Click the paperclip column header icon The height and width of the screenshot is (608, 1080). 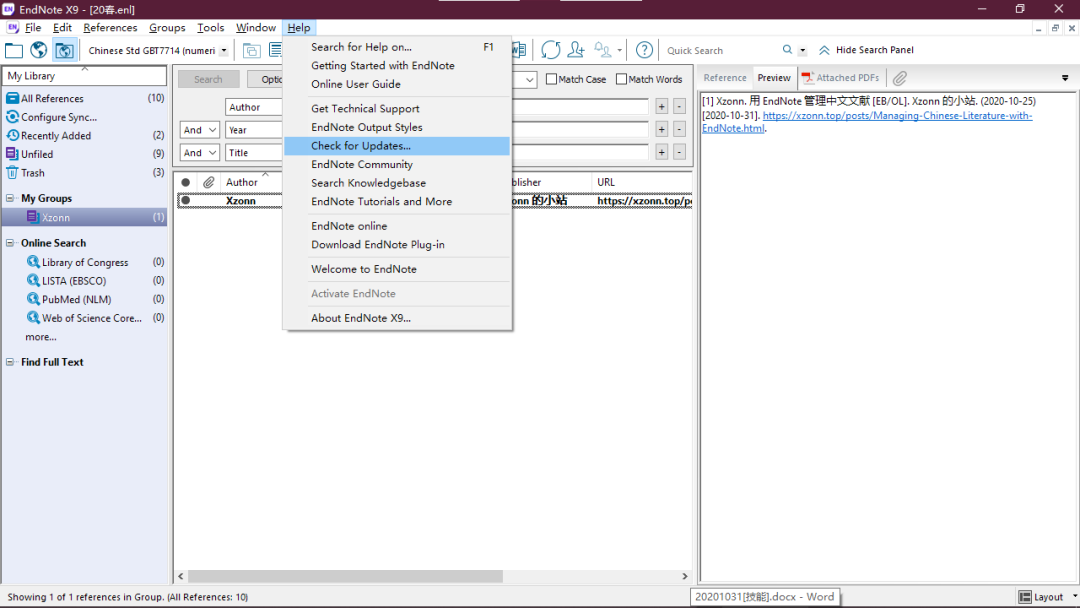(208, 182)
